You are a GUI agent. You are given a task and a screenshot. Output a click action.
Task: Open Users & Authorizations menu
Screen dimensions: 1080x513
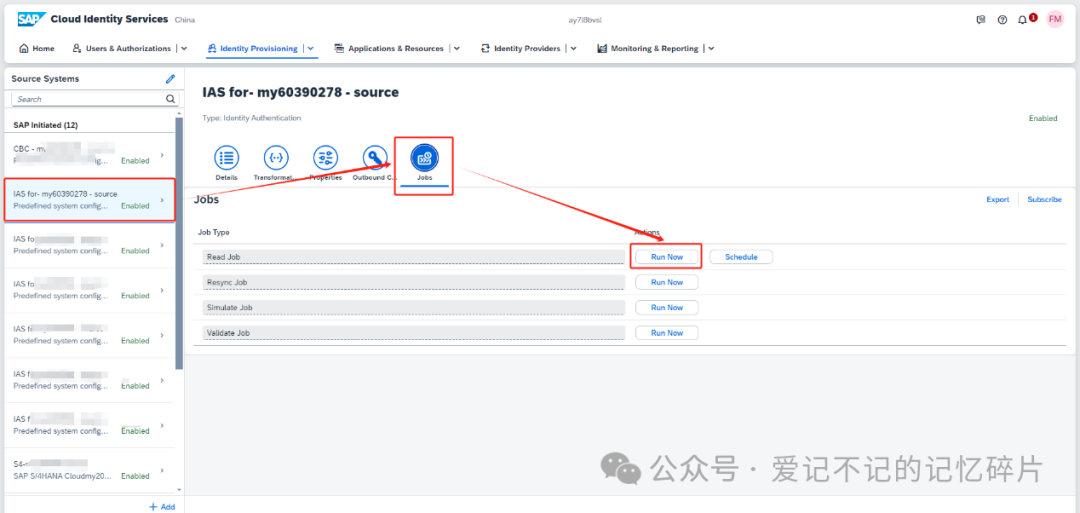click(x=122, y=49)
